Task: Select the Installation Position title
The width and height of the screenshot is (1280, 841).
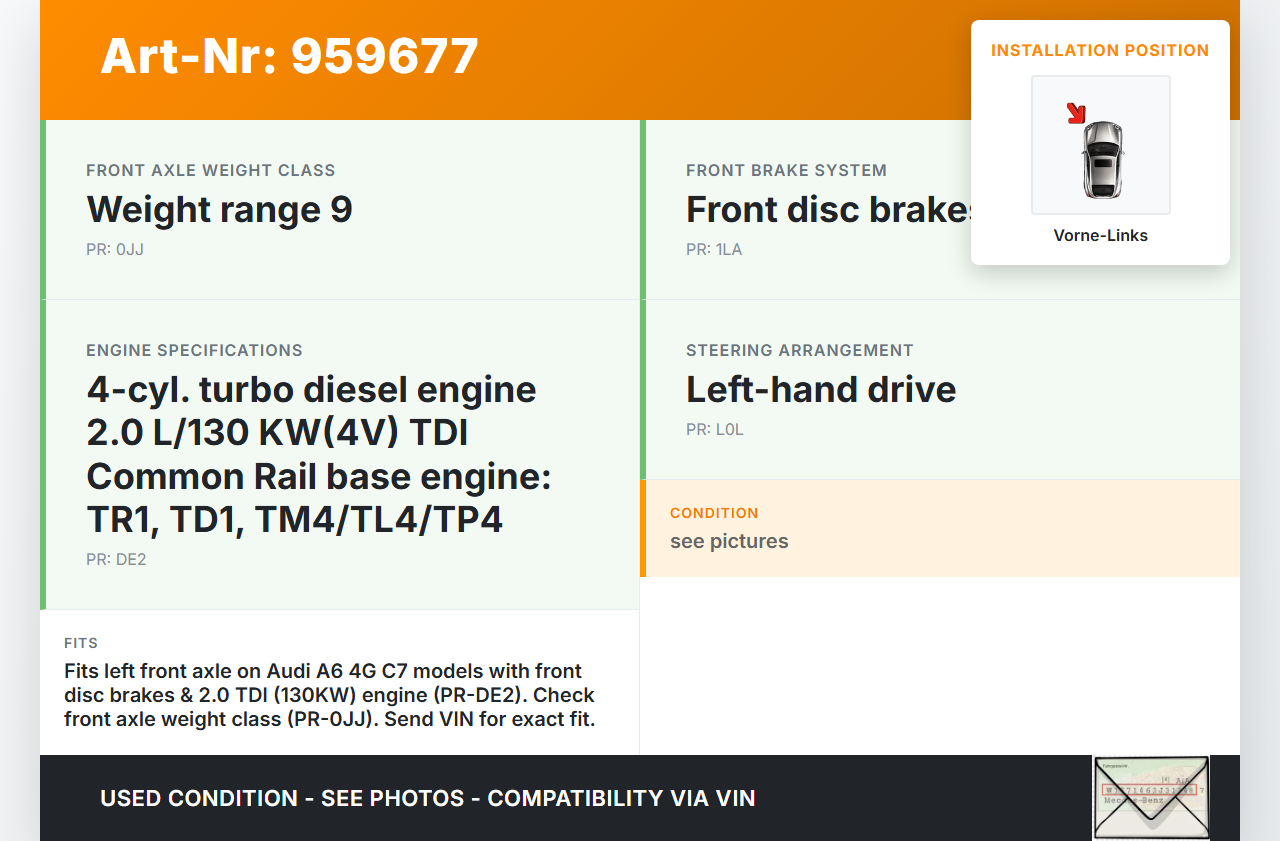Action: (1100, 50)
